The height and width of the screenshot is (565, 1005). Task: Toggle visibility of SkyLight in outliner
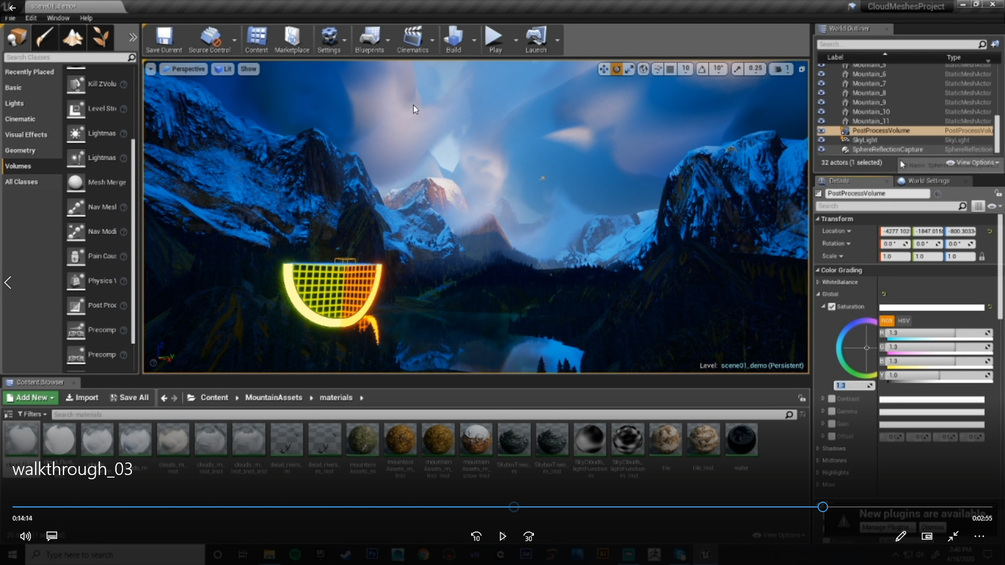822,140
